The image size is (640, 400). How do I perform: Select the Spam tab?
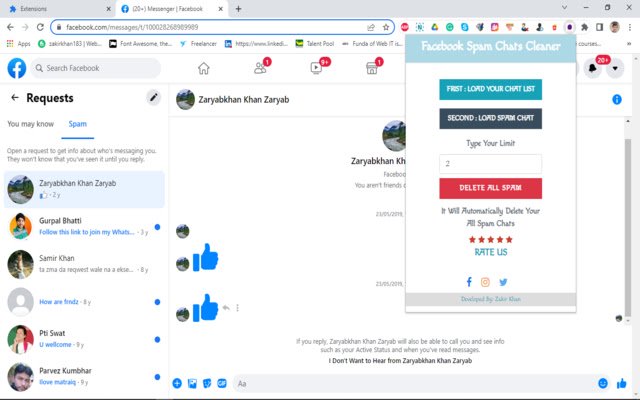coord(78,124)
